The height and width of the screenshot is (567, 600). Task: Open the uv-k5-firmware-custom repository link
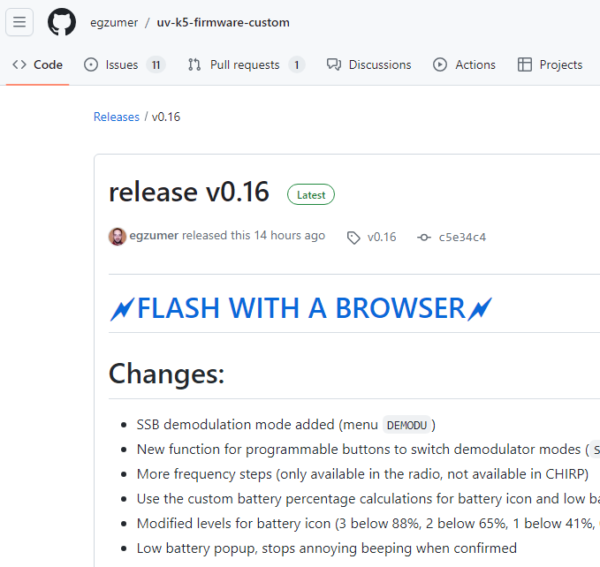[223, 22]
